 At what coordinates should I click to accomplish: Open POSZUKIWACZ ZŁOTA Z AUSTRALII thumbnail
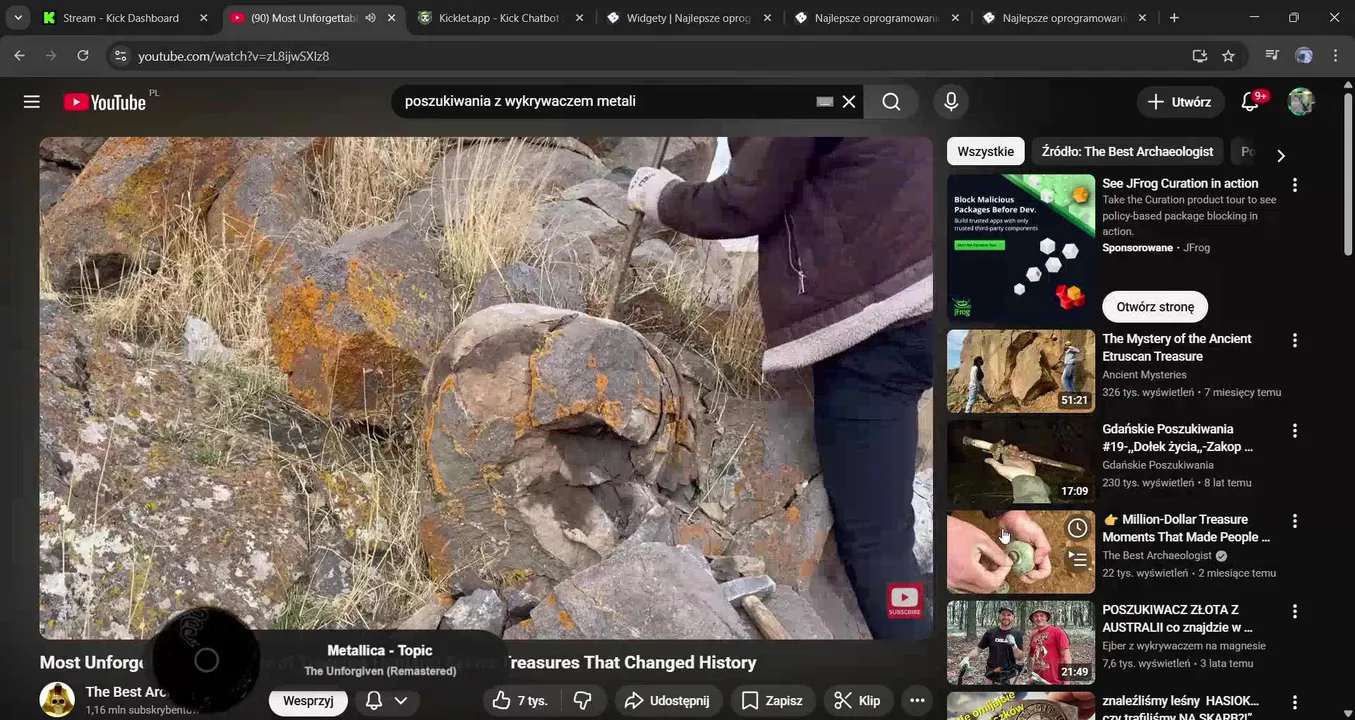[x=1021, y=642]
